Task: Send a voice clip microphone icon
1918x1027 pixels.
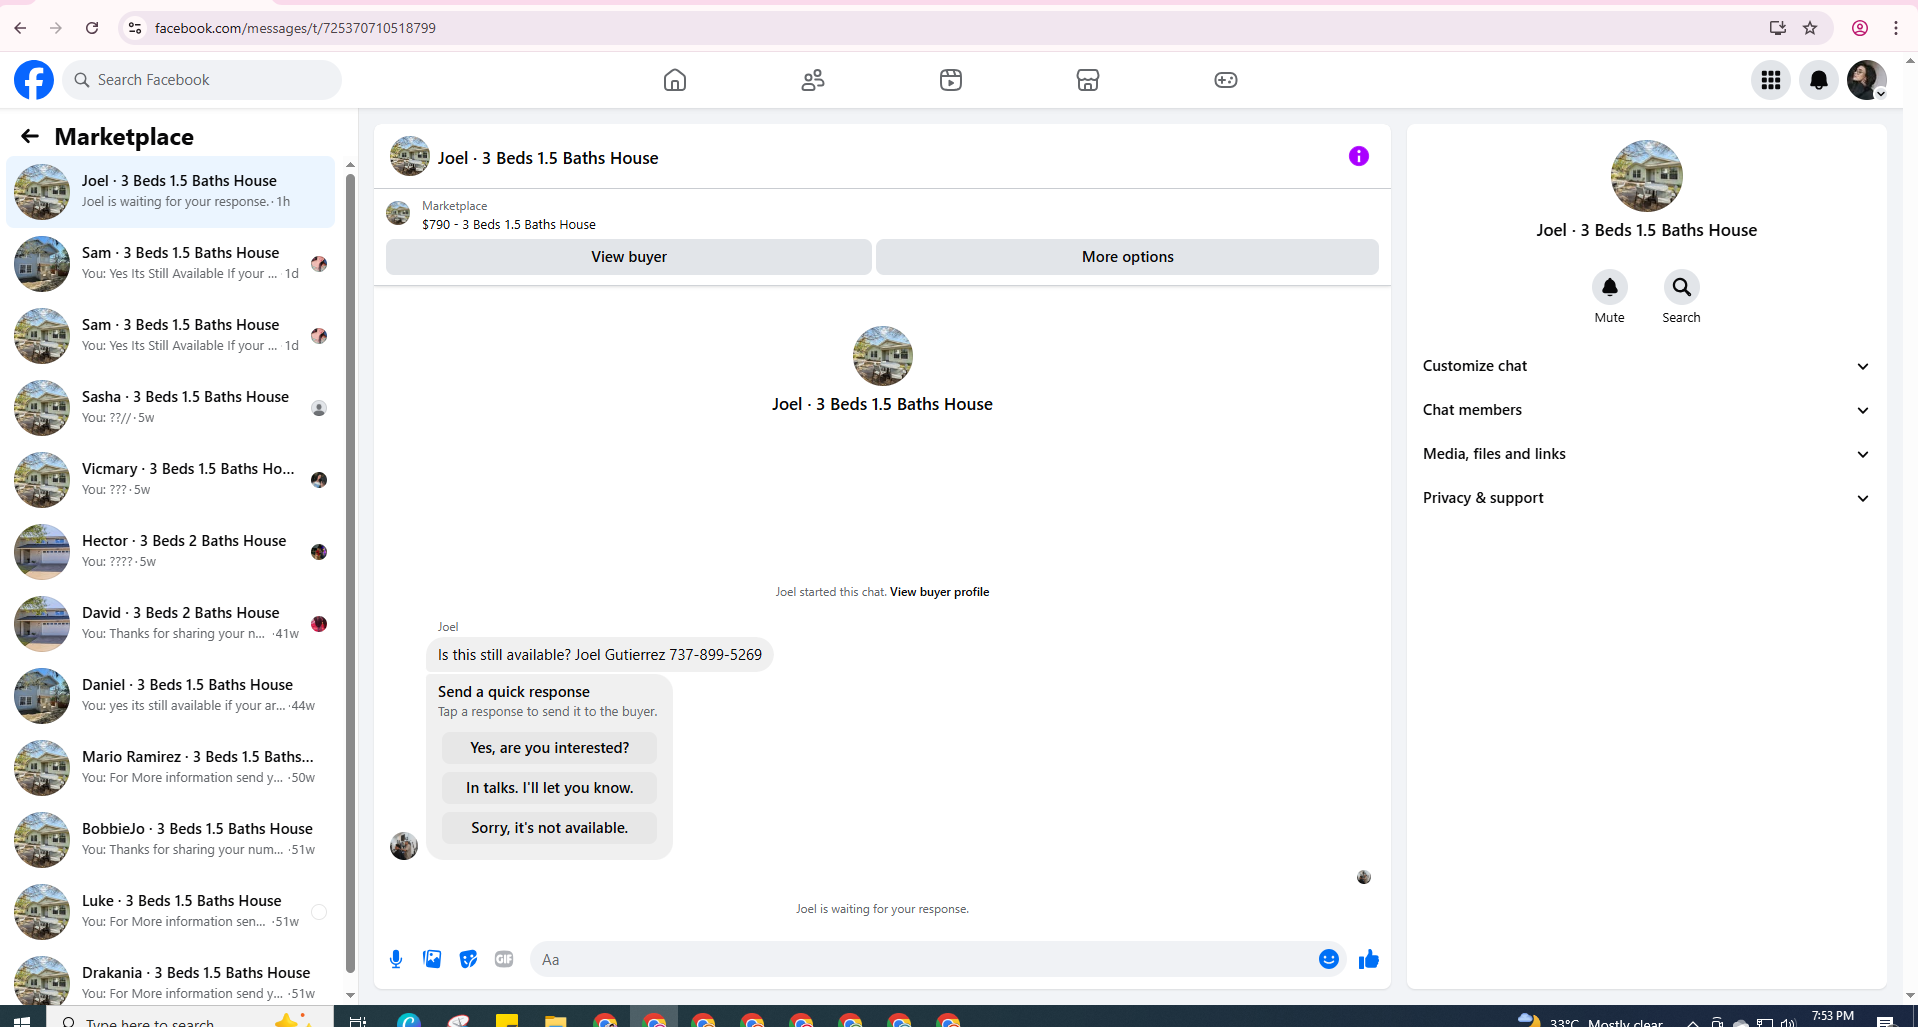Action: [396, 960]
